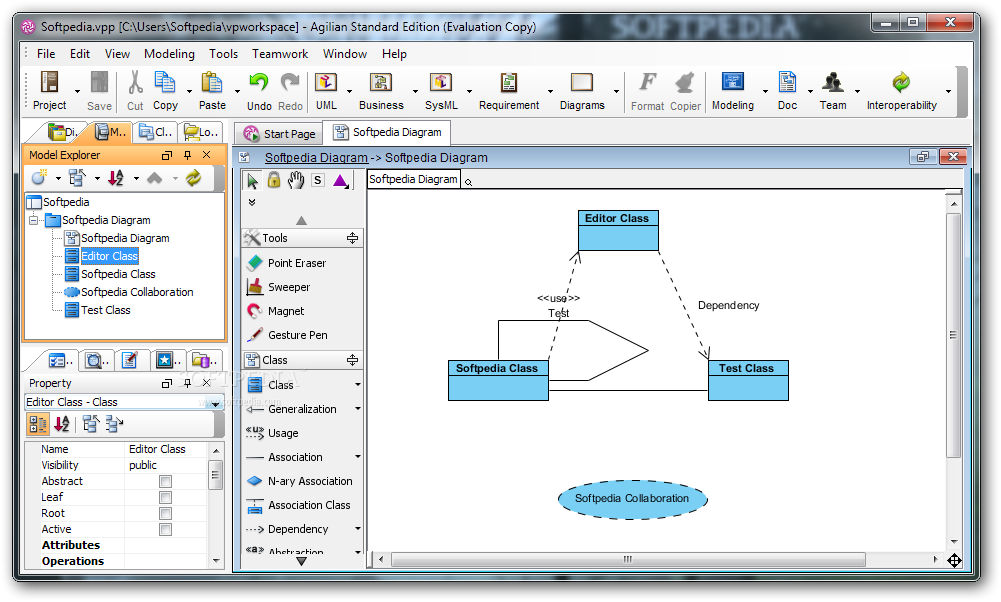1001x602 pixels.
Task: Click the Name property value field
Action: click(x=166, y=449)
